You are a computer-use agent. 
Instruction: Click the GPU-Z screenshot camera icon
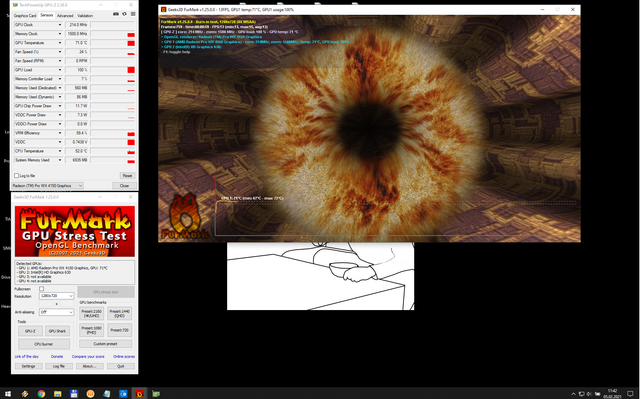(x=116, y=14)
